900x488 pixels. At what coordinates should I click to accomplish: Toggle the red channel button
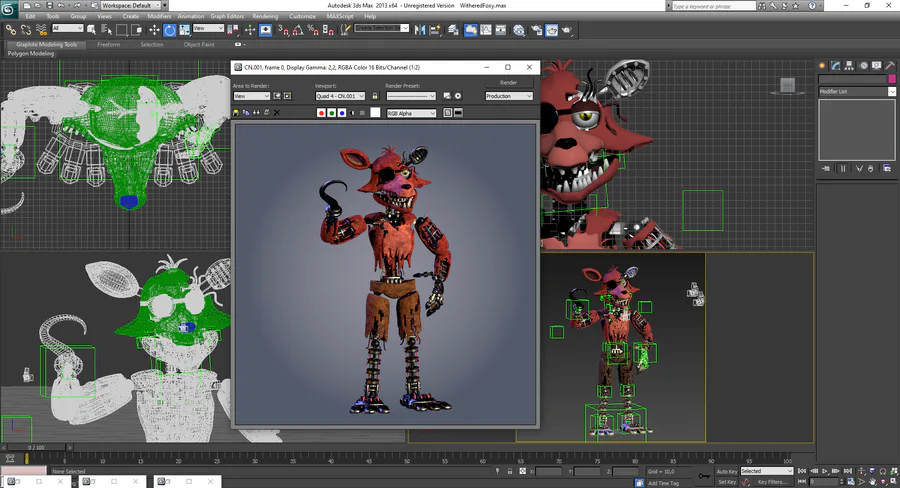[321, 113]
